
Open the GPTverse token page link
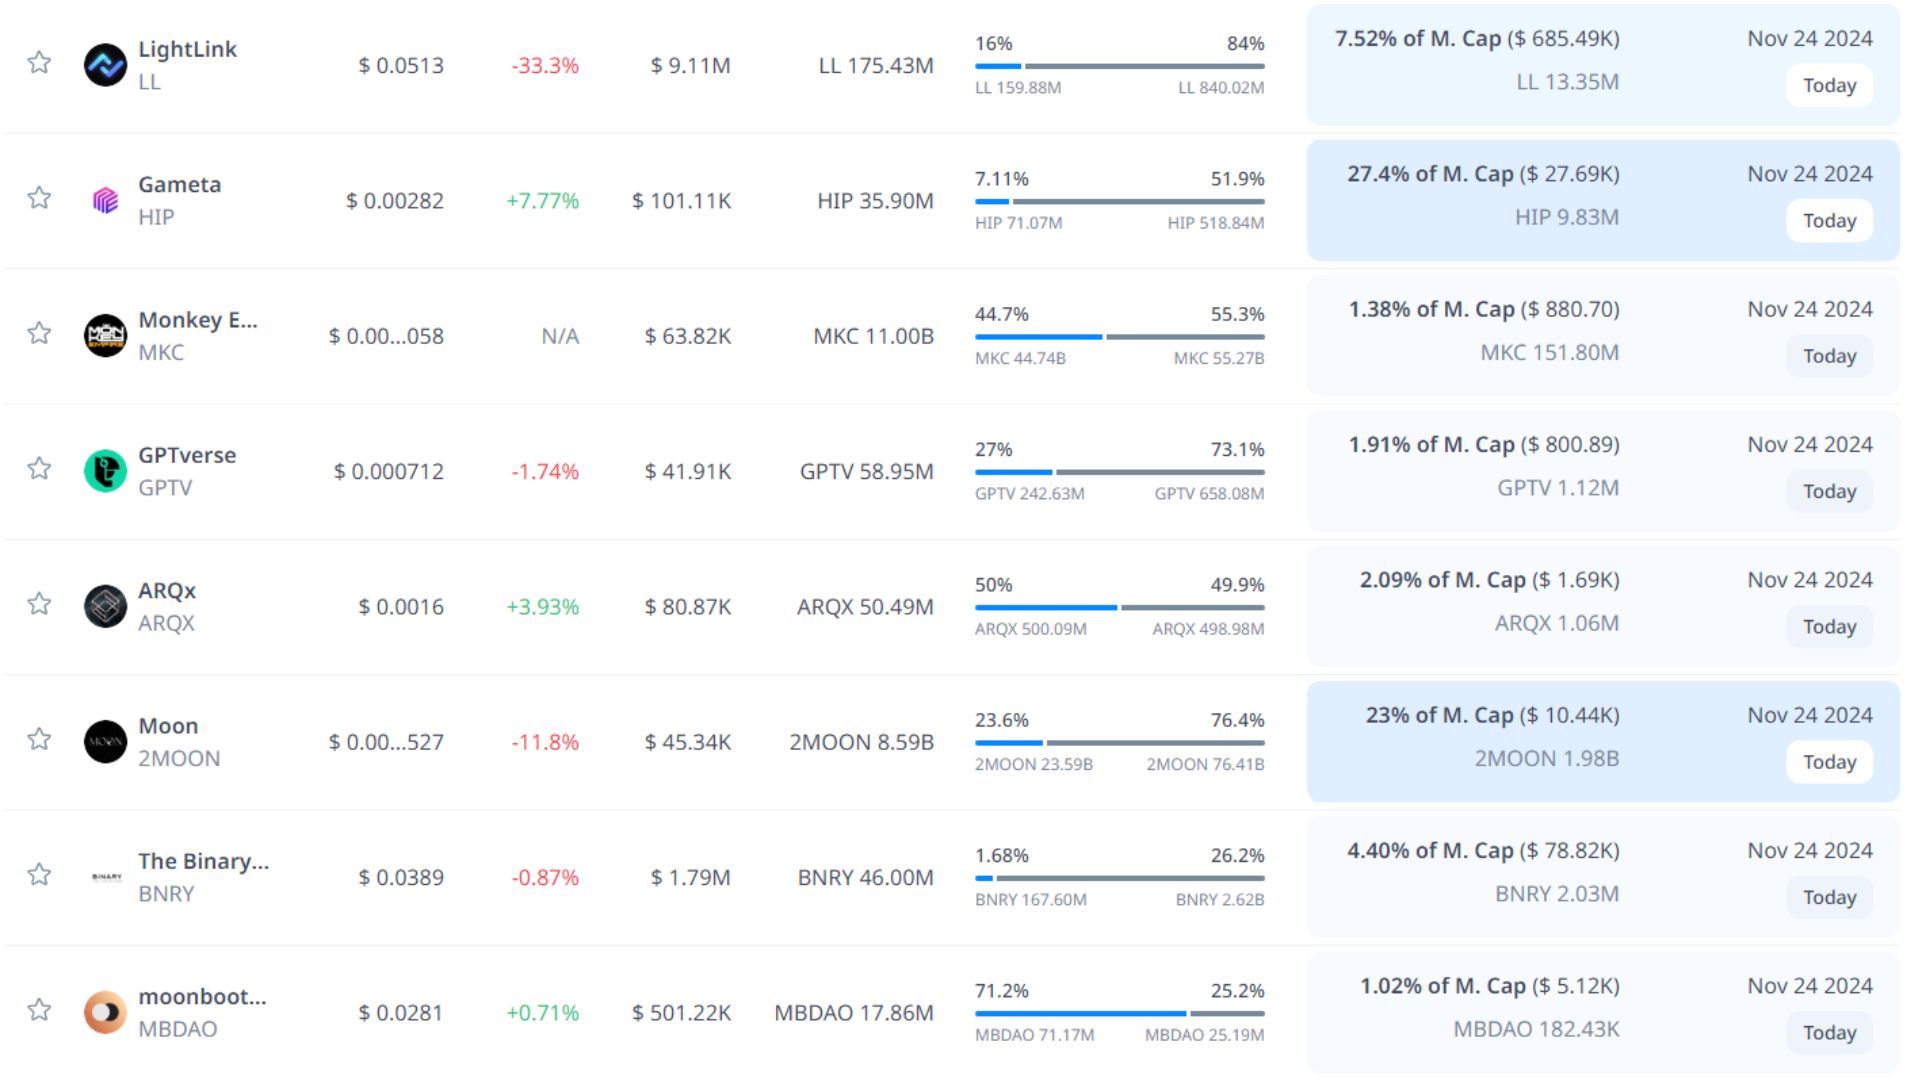[x=187, y=455]
